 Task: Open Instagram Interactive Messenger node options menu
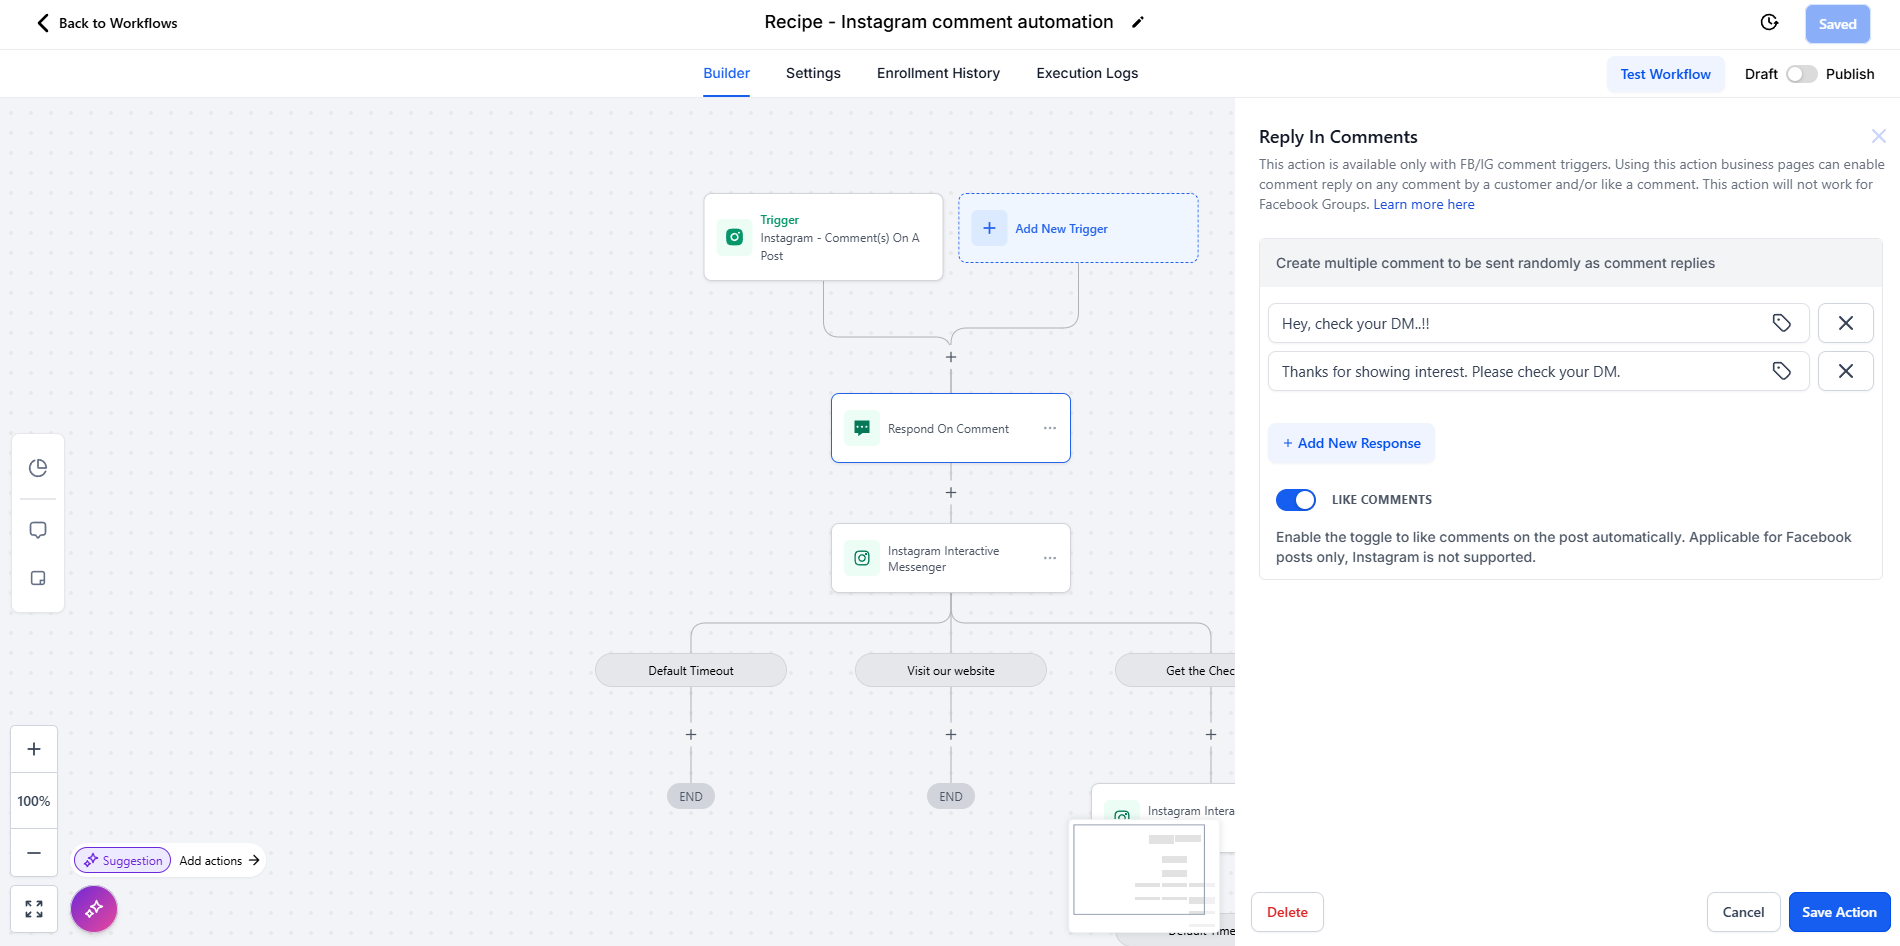click(1050, 558)
